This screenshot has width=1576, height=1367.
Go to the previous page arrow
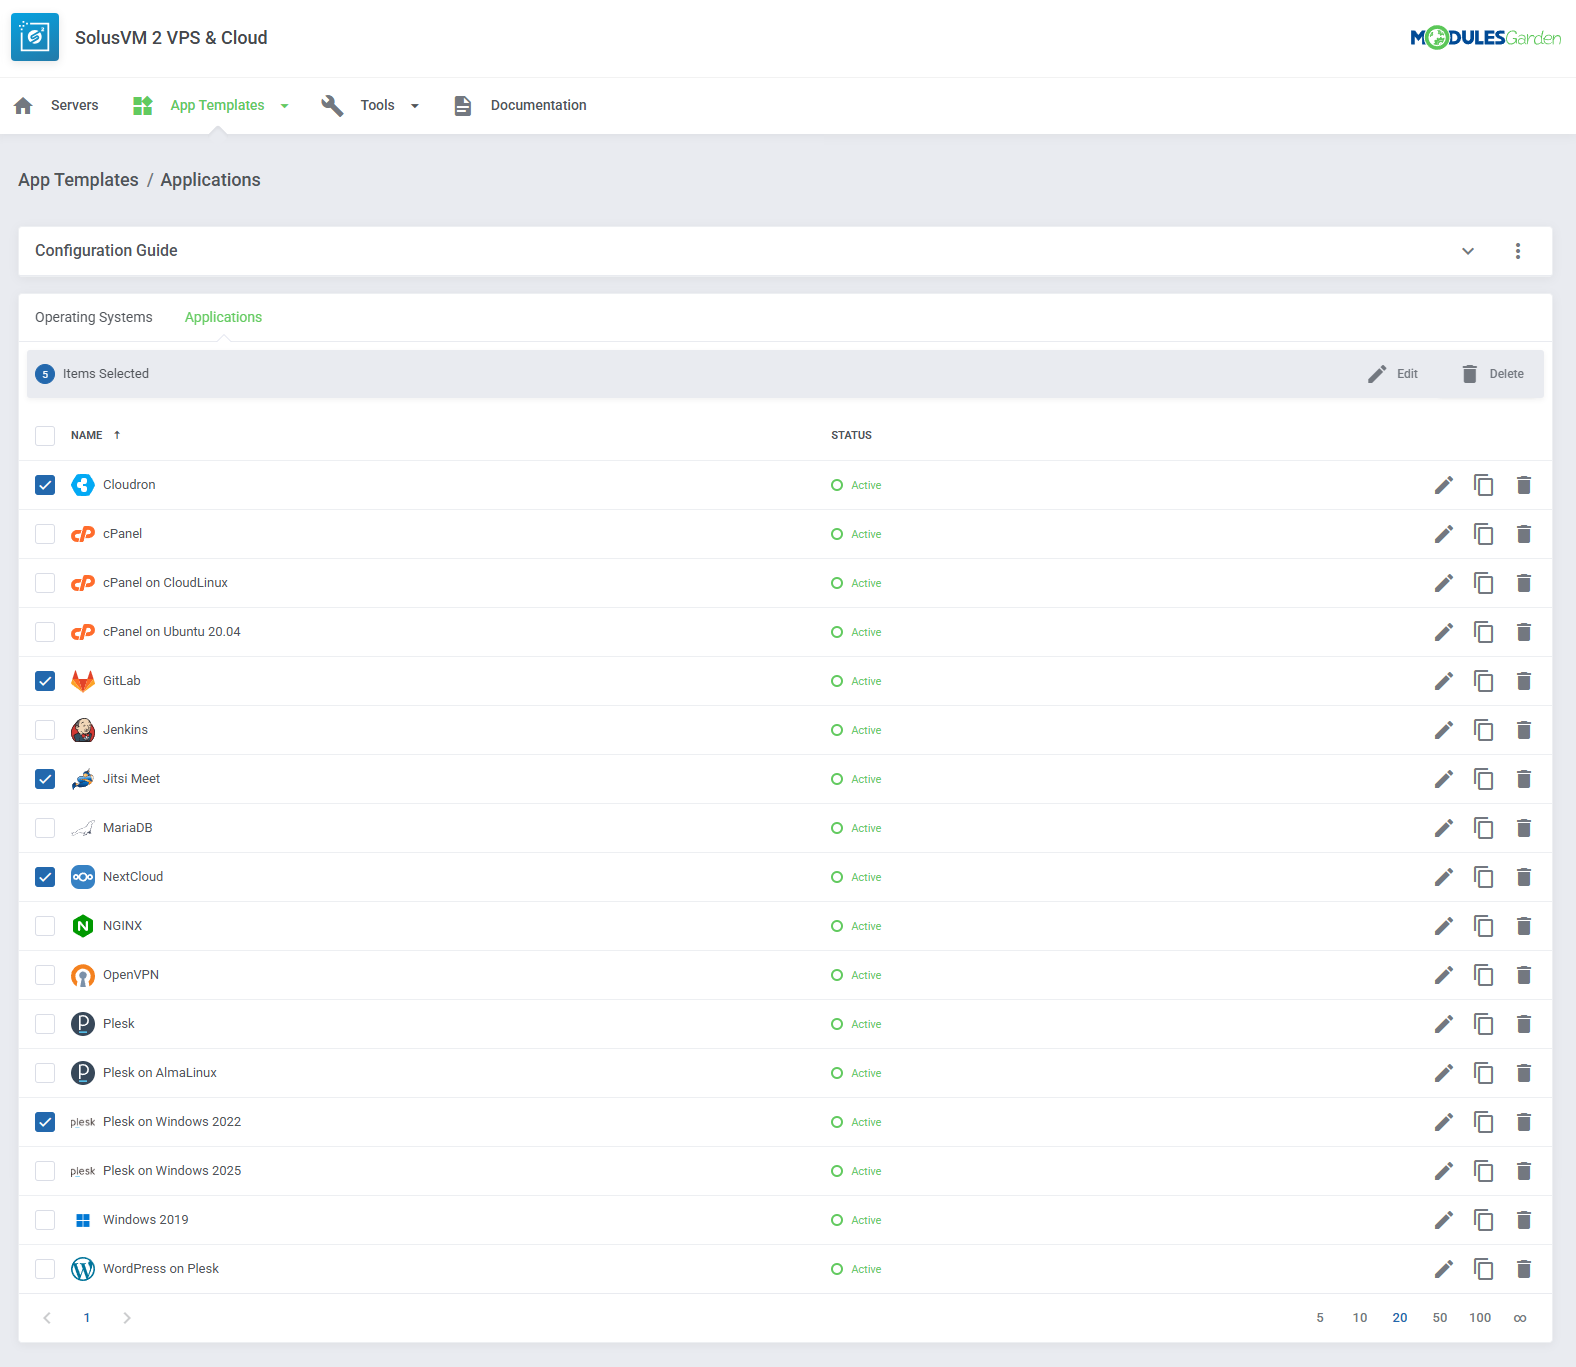[47, 1318]
